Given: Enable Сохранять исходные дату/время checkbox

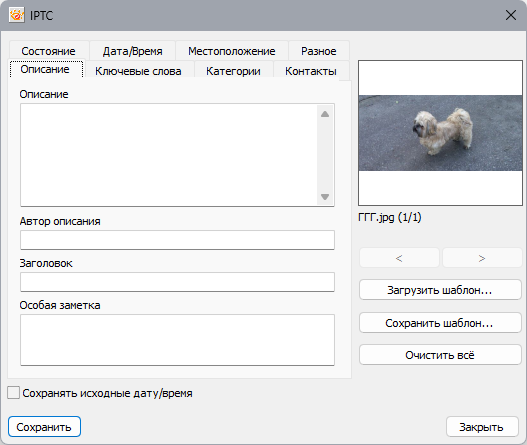Looking at the screenshot, I should pos(13,393).
